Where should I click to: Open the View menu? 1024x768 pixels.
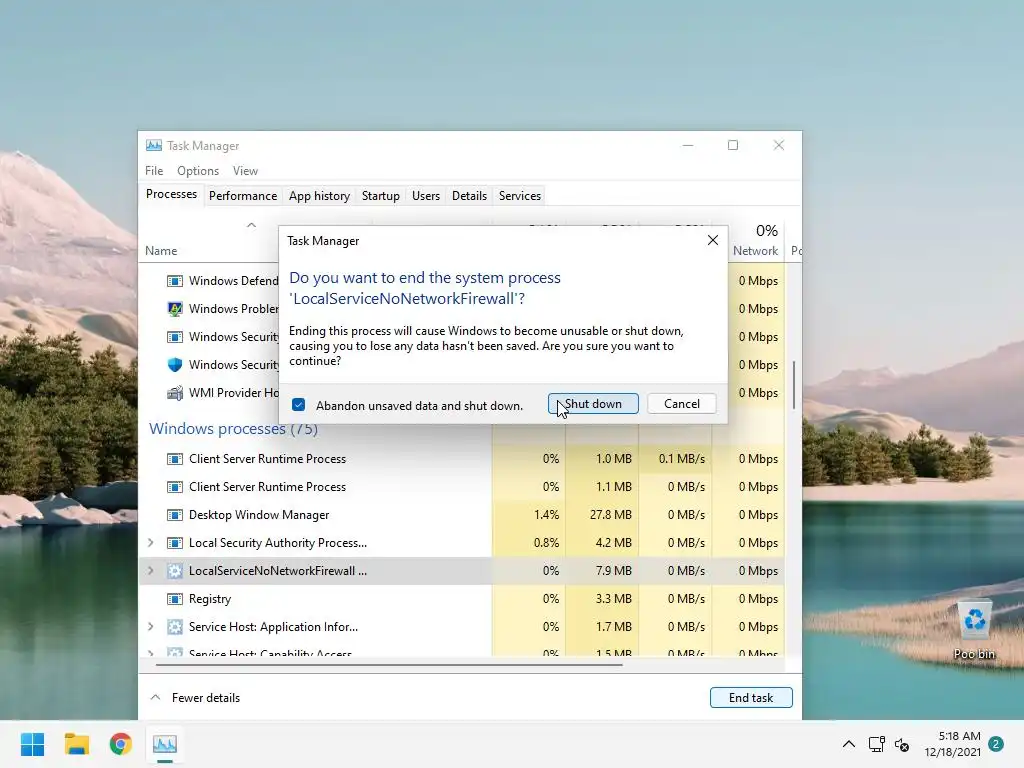[x=245, y=170]
